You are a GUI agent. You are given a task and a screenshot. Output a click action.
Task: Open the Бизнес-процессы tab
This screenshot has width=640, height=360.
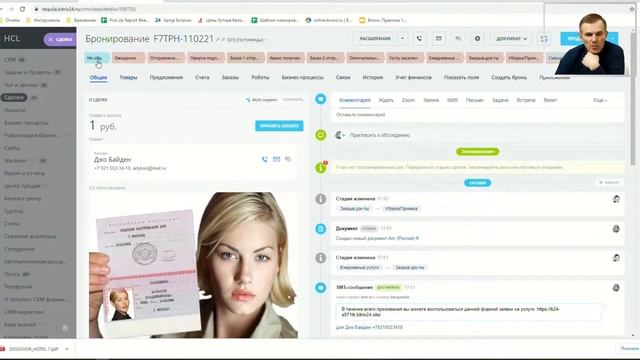(302, 77)
